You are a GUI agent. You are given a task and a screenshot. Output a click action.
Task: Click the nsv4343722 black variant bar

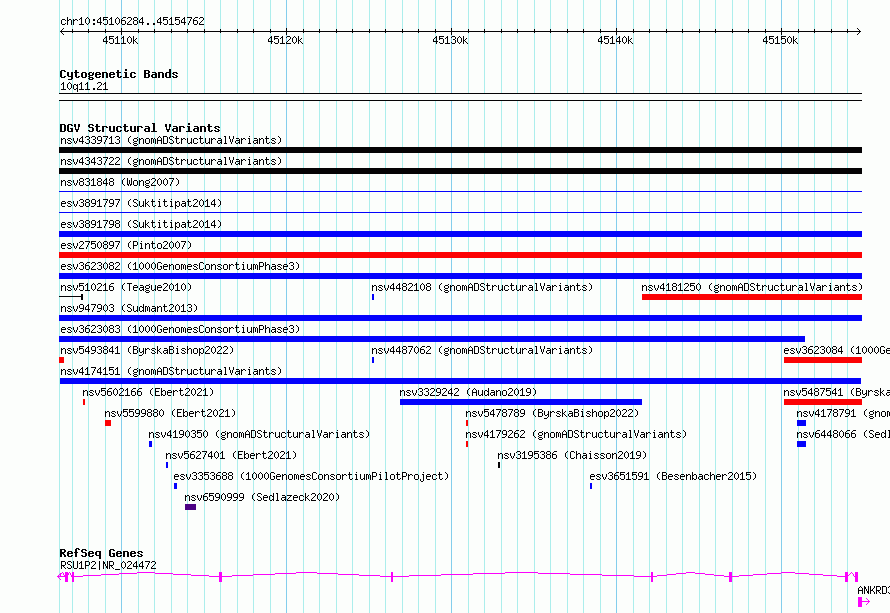click(x=460, y=171)
